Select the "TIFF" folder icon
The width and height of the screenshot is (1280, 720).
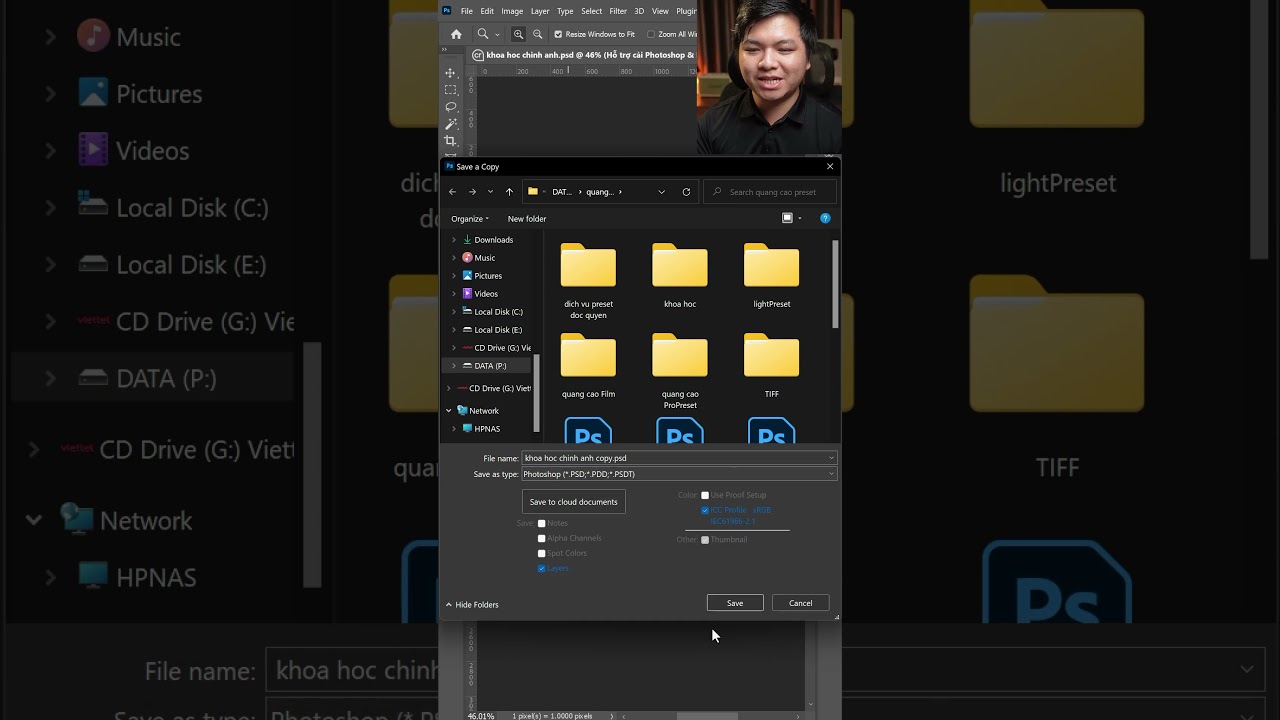pyautogui.click(x=772, y=355)
